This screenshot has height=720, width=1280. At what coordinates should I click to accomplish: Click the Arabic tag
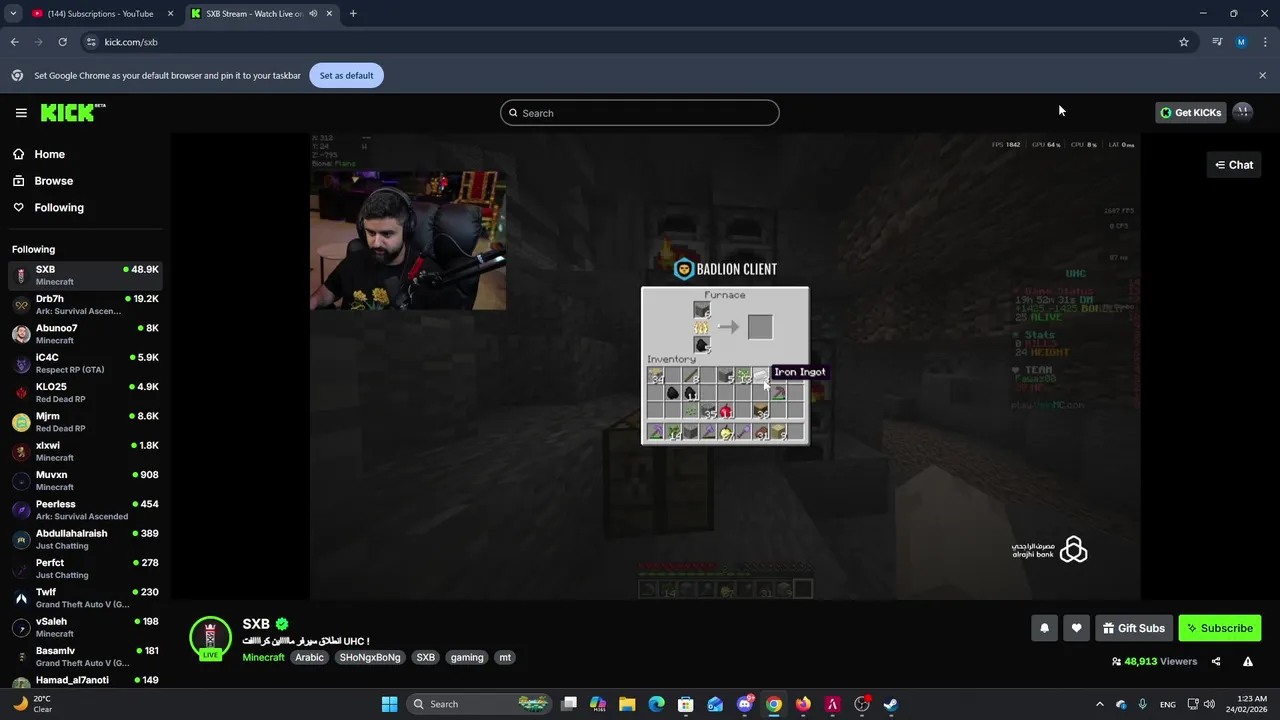[309, 657]
